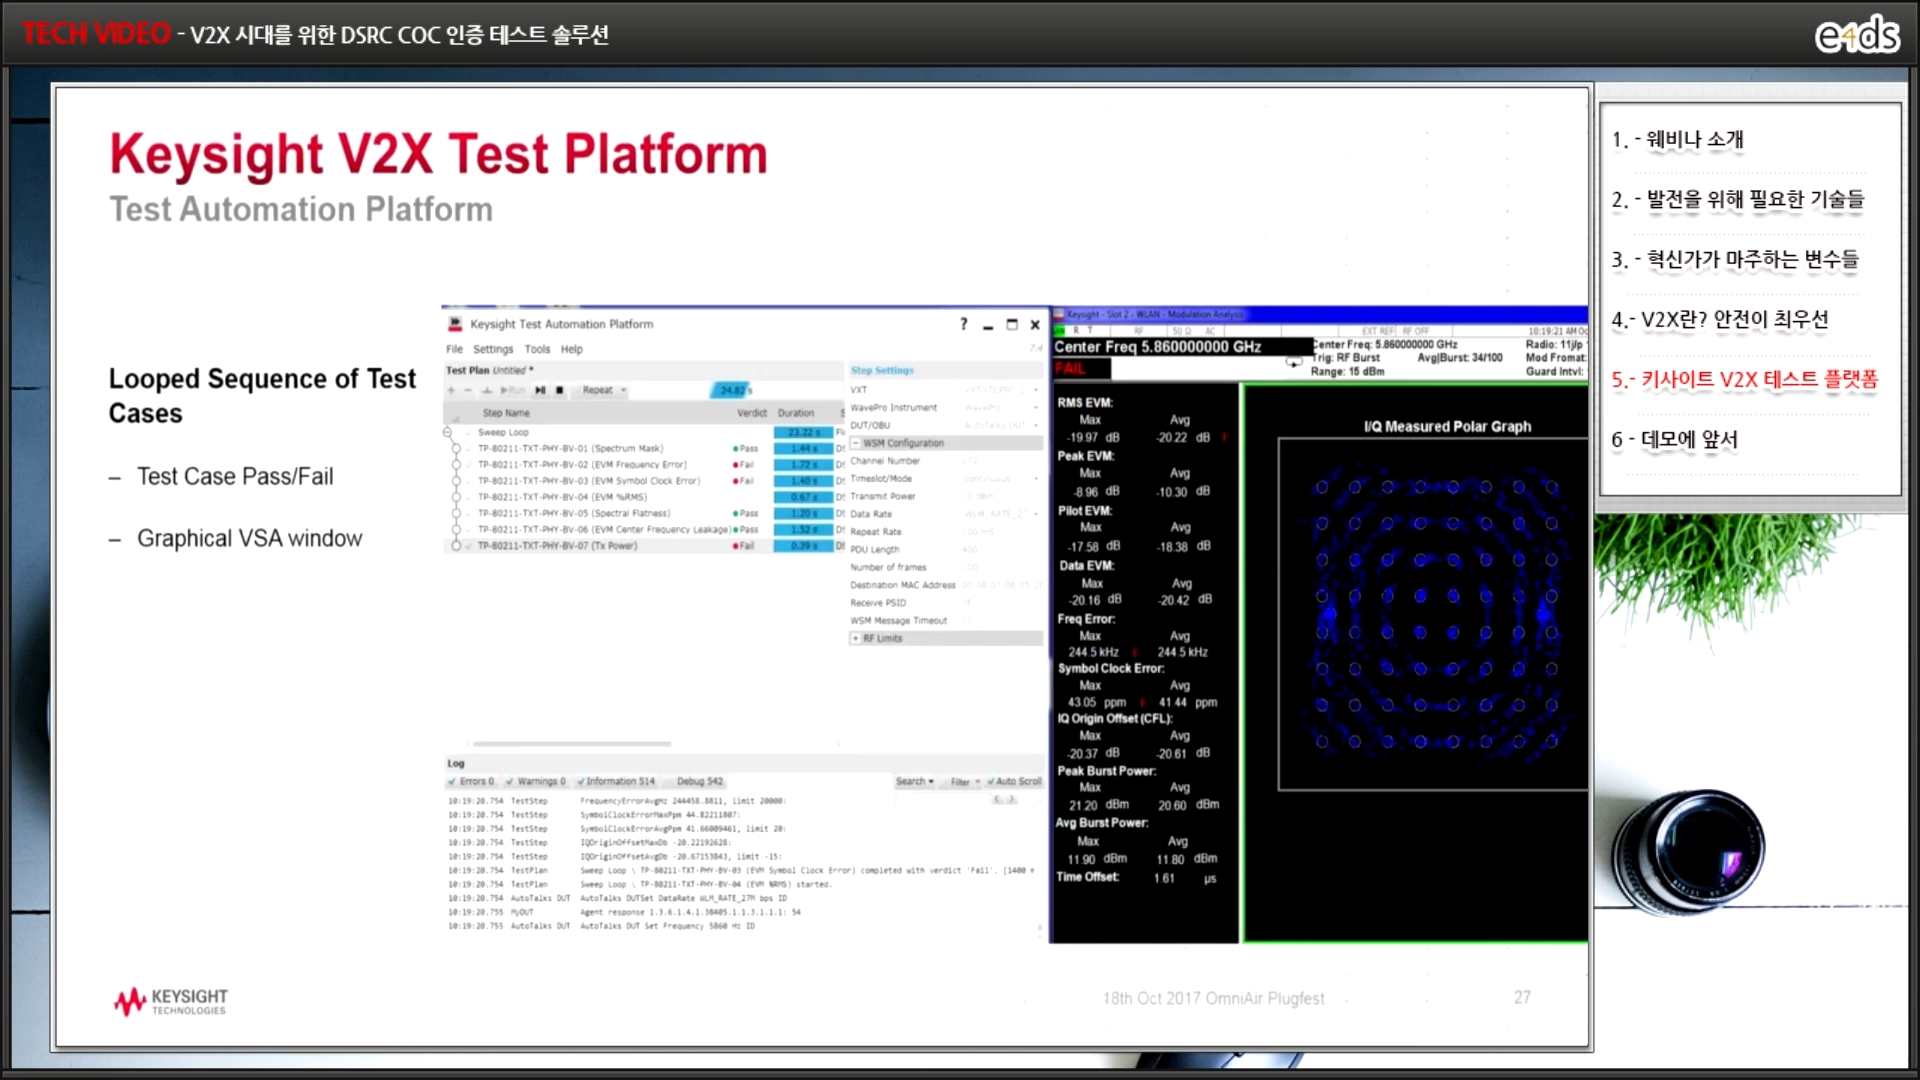Click the Run test plan button
Viewport: 1920px width, 1080px height.
click(x=512, y=390)
